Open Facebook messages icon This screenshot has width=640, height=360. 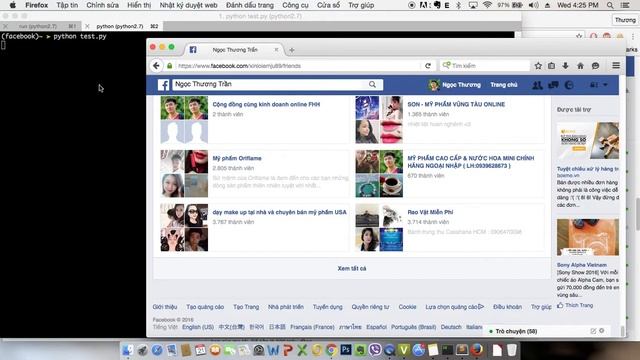coord(553,85)
